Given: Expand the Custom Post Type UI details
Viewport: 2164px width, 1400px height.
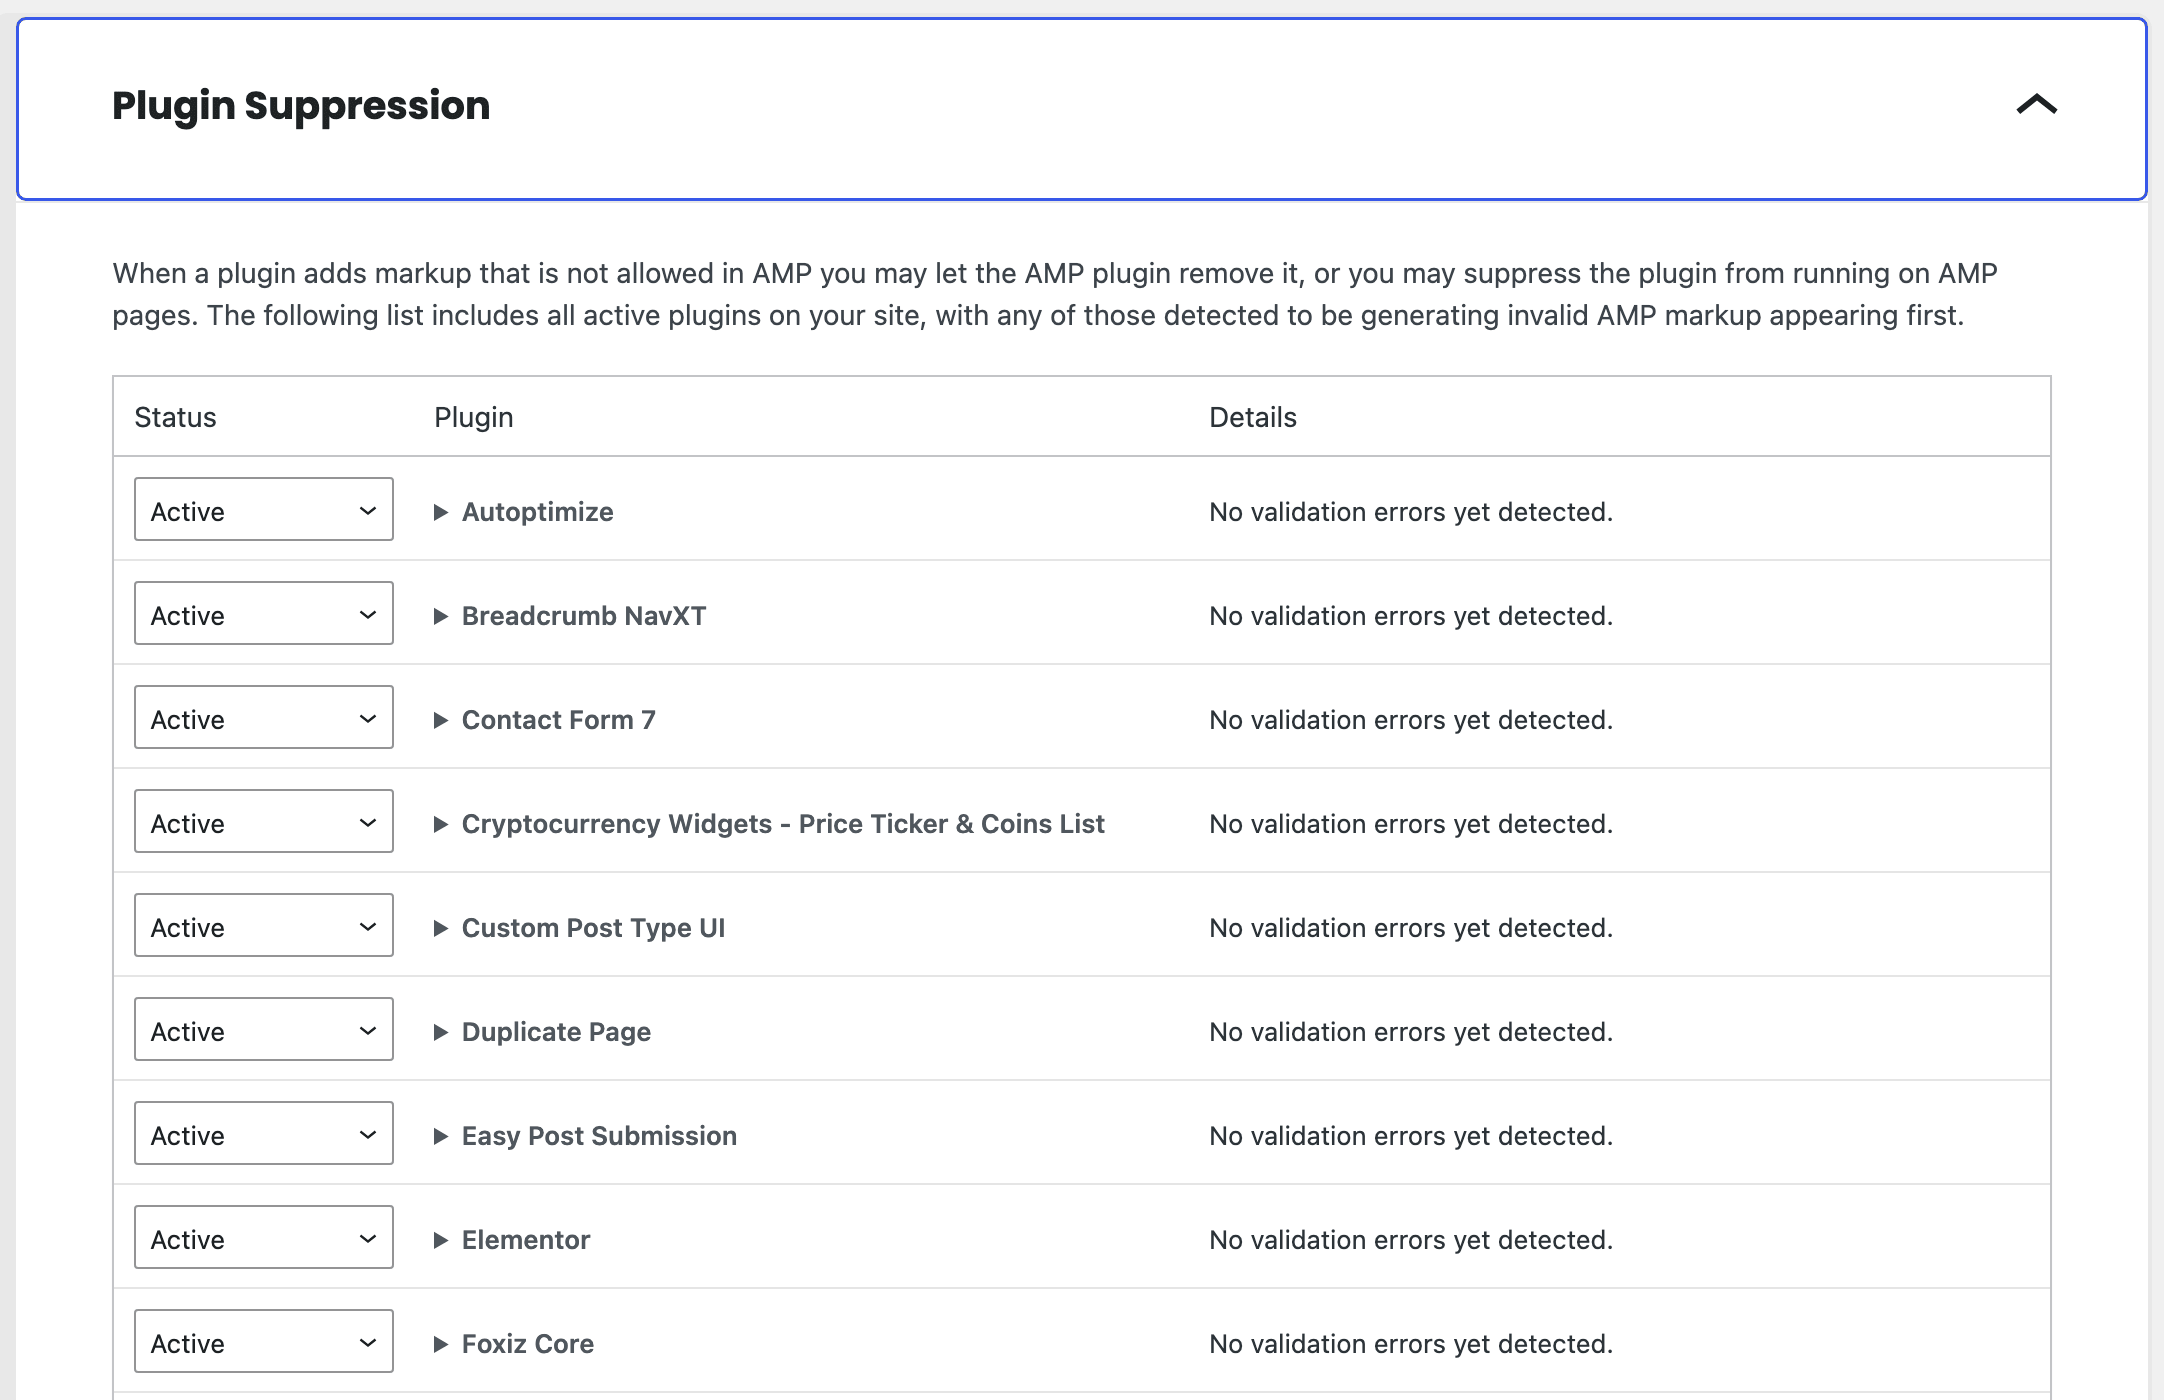Looking at the screenshot, I should coord(580,928).
